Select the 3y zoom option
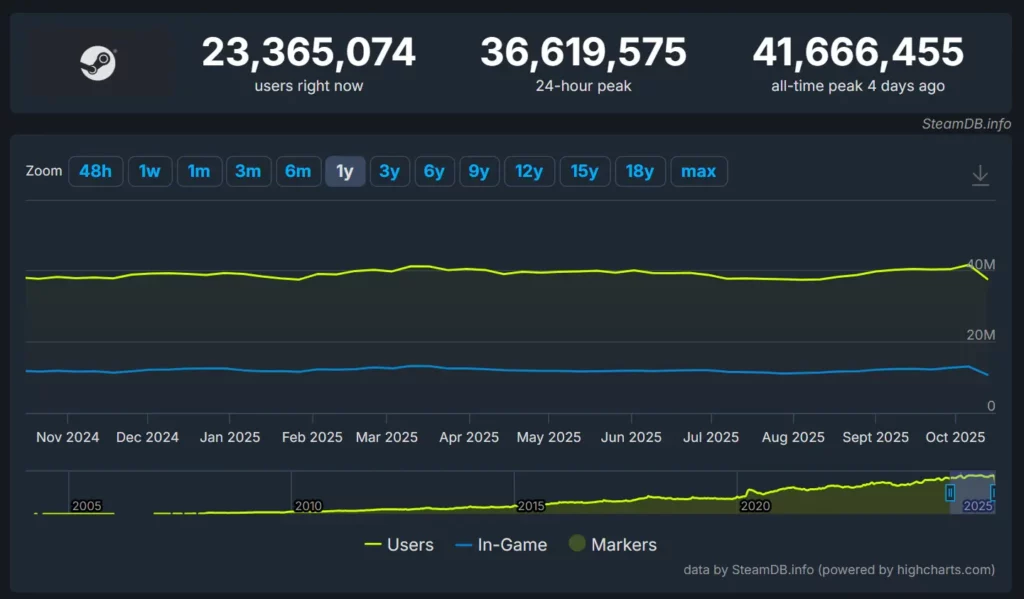 click(x=390, y=171)
